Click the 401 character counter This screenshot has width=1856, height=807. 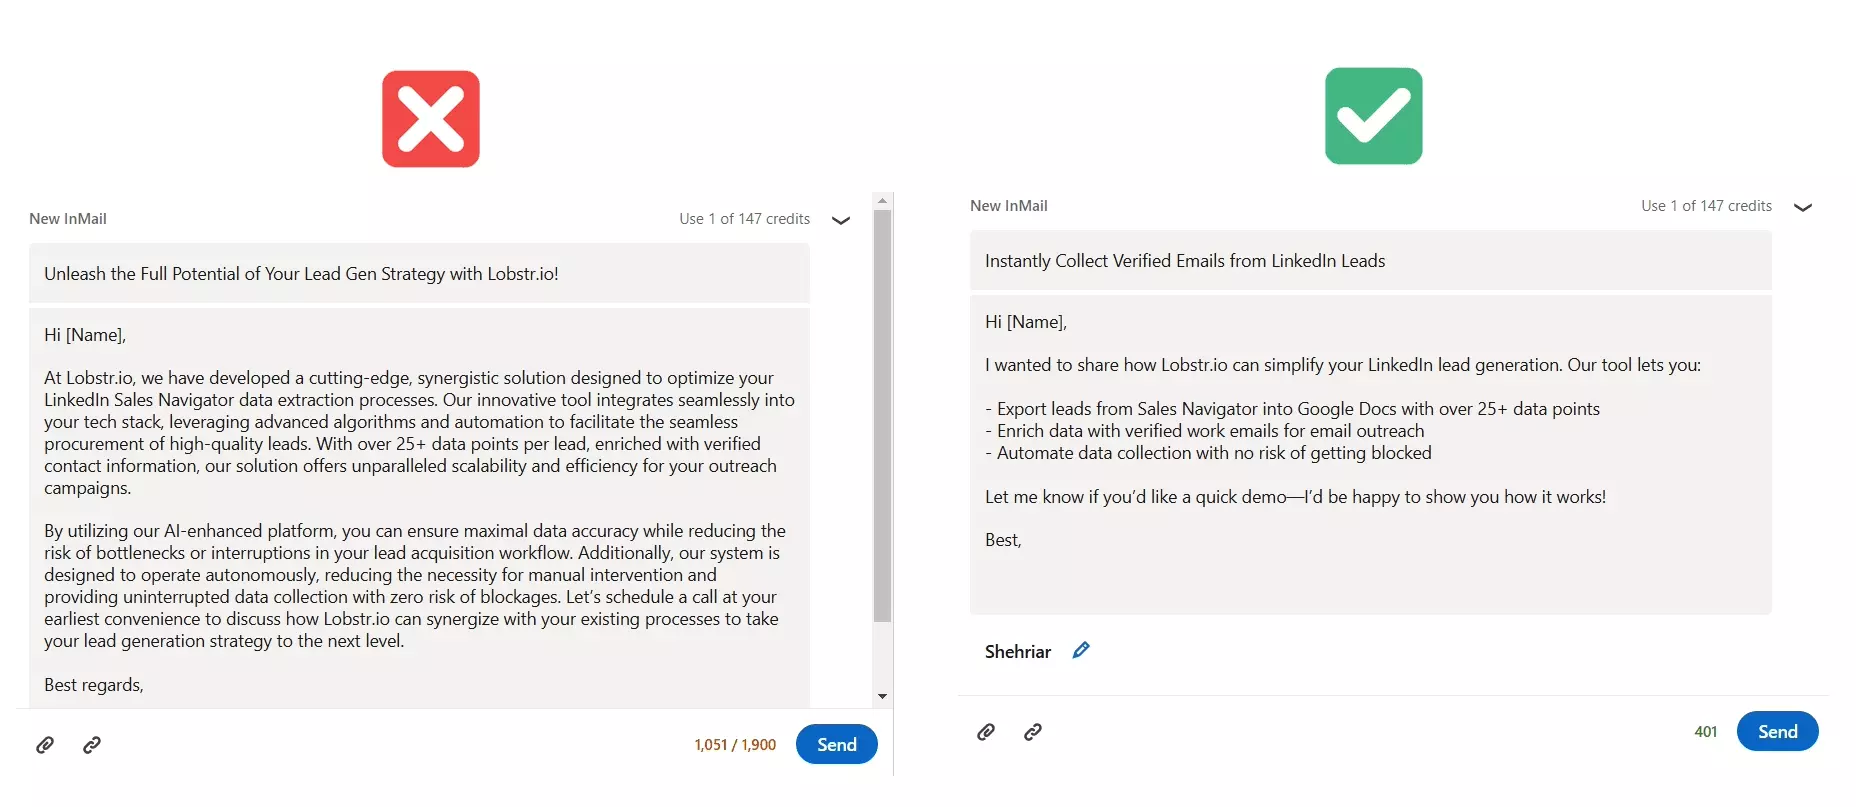pyautogui.click(x=1707, y=731)
